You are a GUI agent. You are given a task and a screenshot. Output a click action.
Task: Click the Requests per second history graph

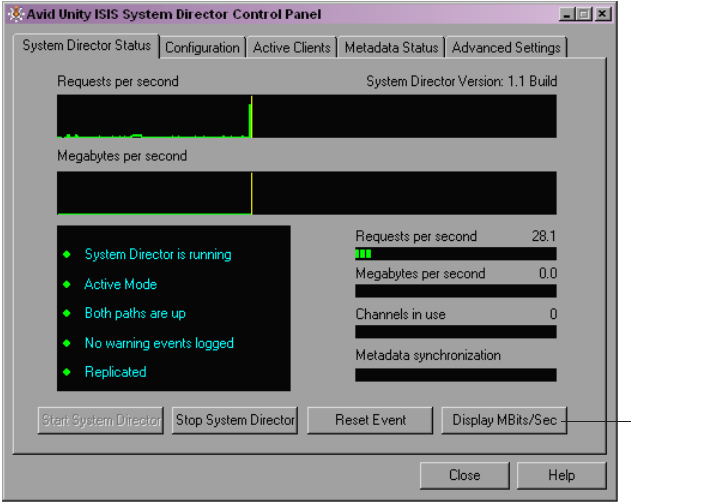306,116
